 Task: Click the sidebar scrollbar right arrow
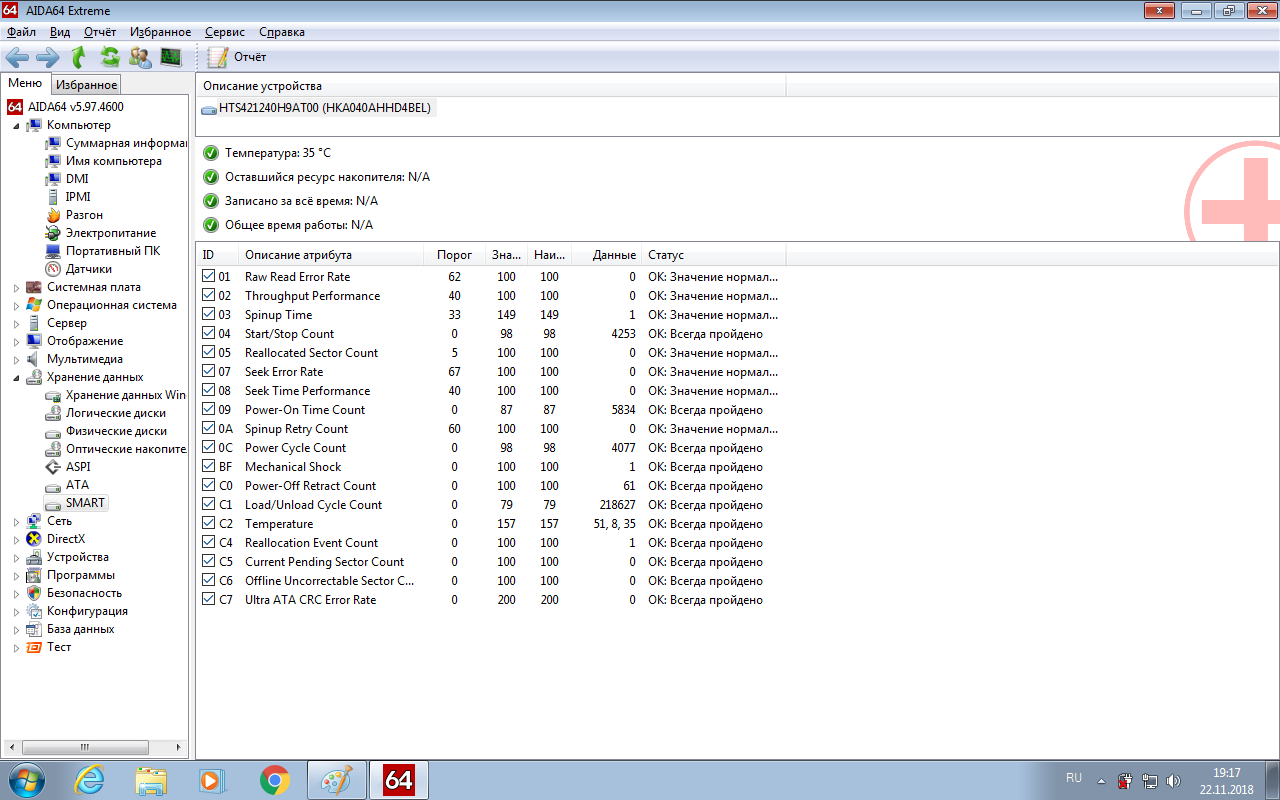point(180,747)
